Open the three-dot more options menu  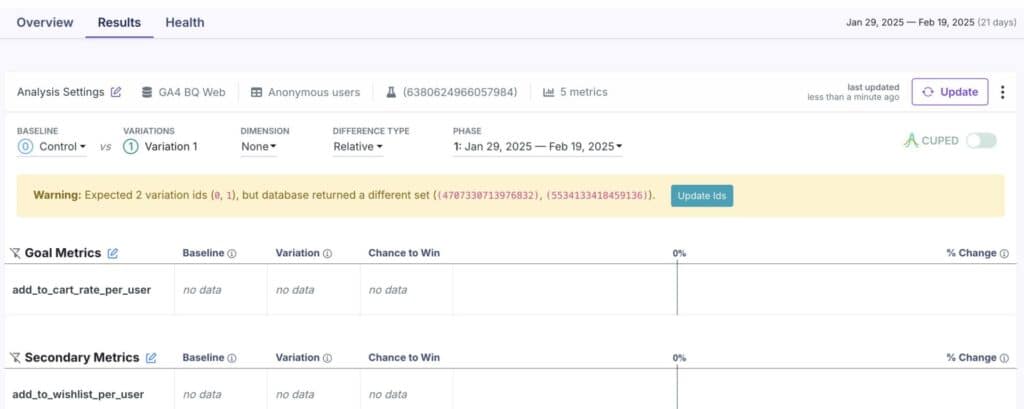click(1003, 92)
